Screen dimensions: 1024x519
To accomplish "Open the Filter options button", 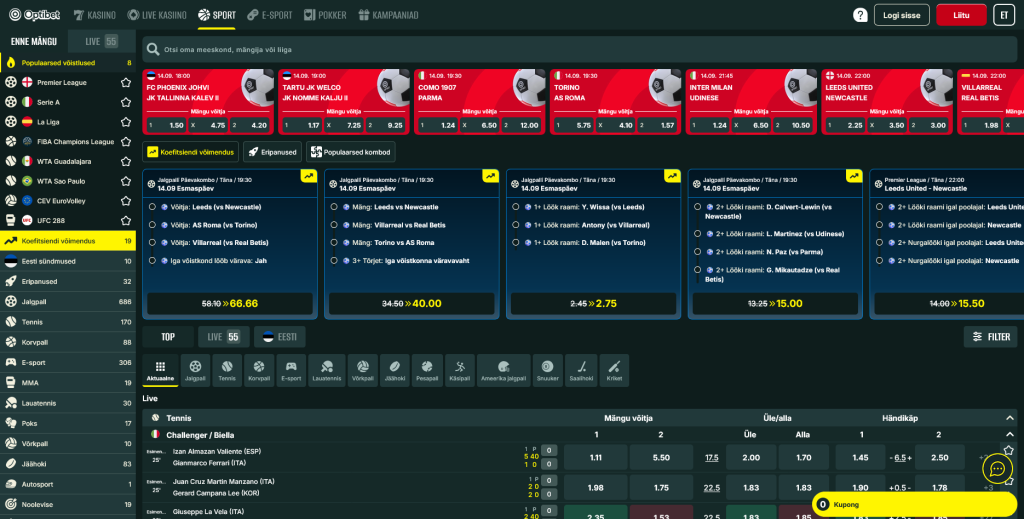I will click(991, 337).
